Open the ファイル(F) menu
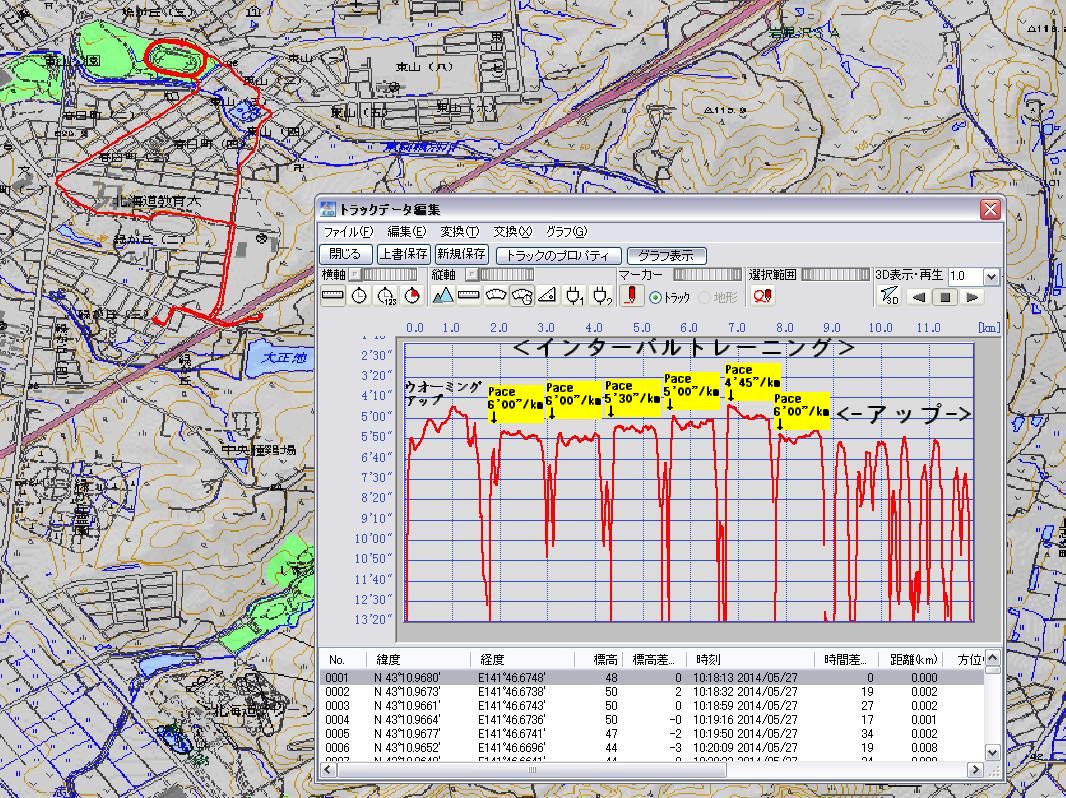This screenshot has height=798, width=1066. point(348,232)
